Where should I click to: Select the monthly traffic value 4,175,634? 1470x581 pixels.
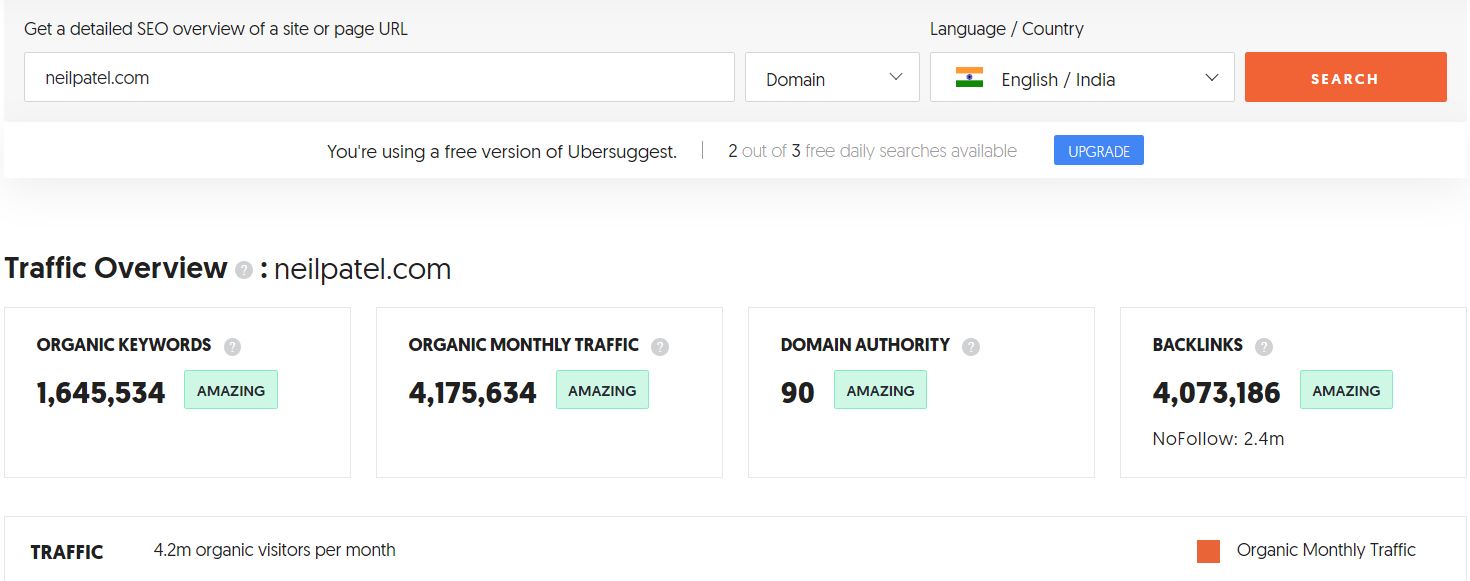coord(473,393)
